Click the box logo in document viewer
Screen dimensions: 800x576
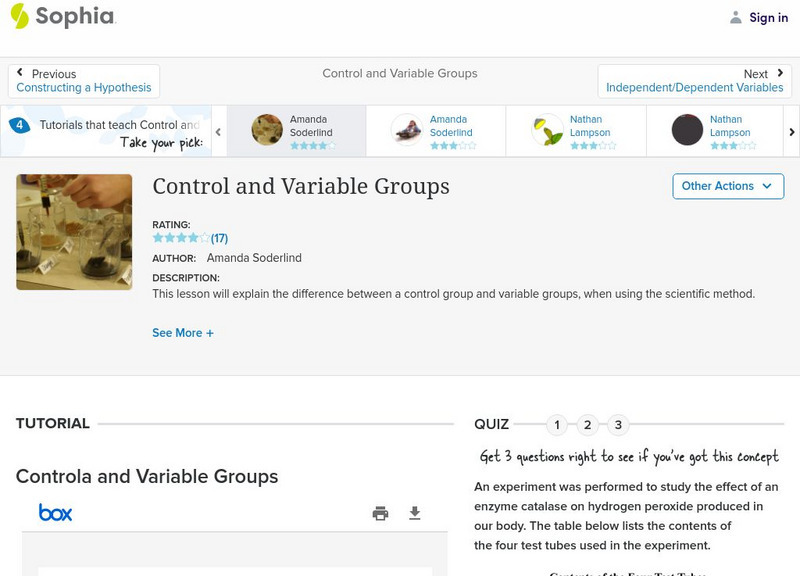coord(56,512)
